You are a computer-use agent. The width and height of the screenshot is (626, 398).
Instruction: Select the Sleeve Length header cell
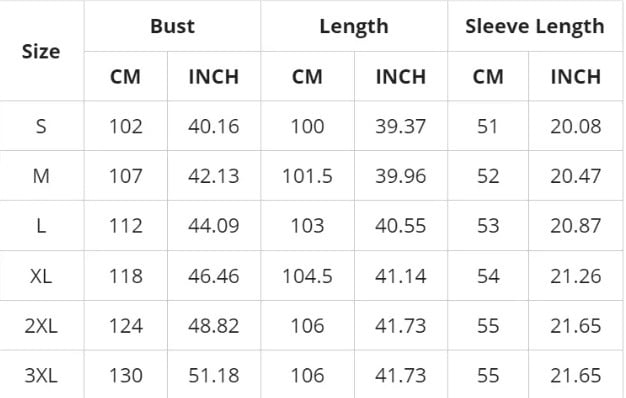click(535, 27)
